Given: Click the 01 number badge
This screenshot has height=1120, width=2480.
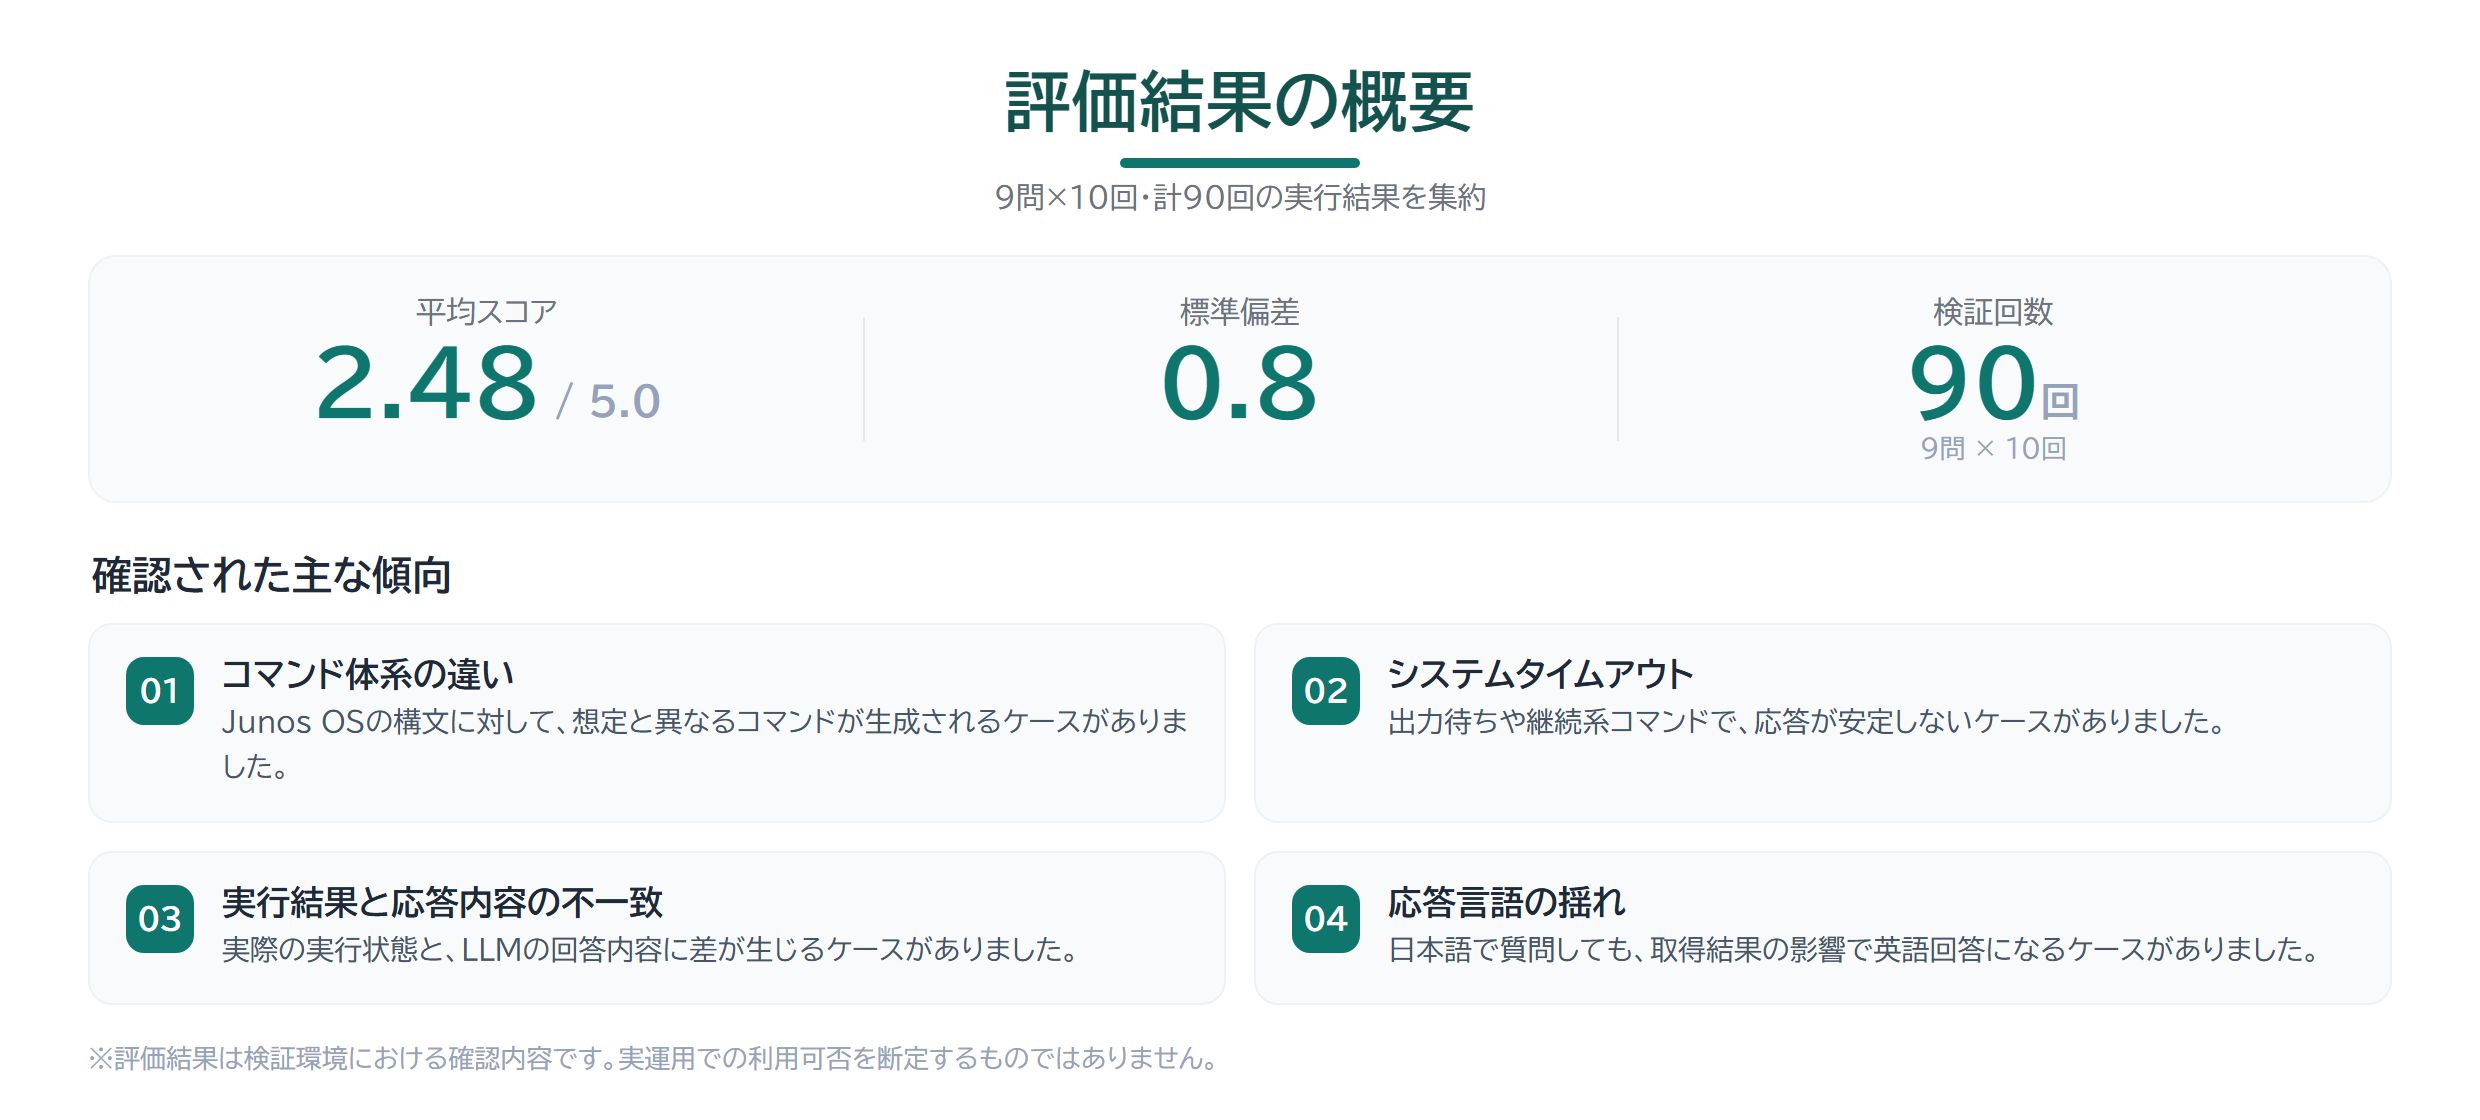Looking at the screenshot, I should (x=160, y=691).
